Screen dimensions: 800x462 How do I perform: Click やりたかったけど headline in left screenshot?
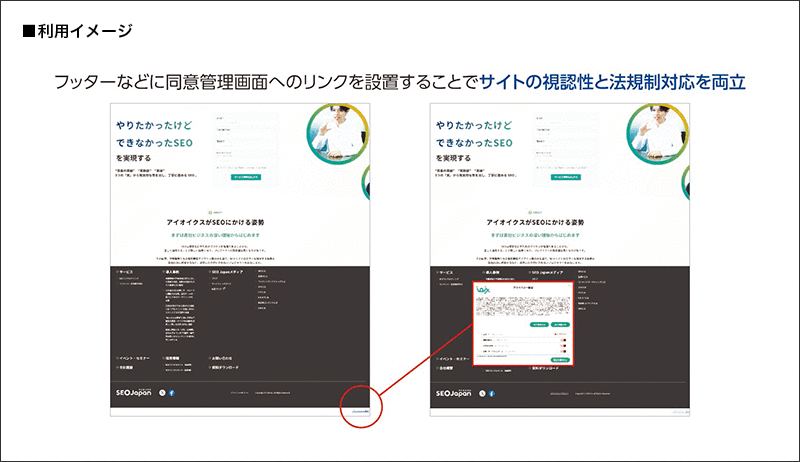154,125
